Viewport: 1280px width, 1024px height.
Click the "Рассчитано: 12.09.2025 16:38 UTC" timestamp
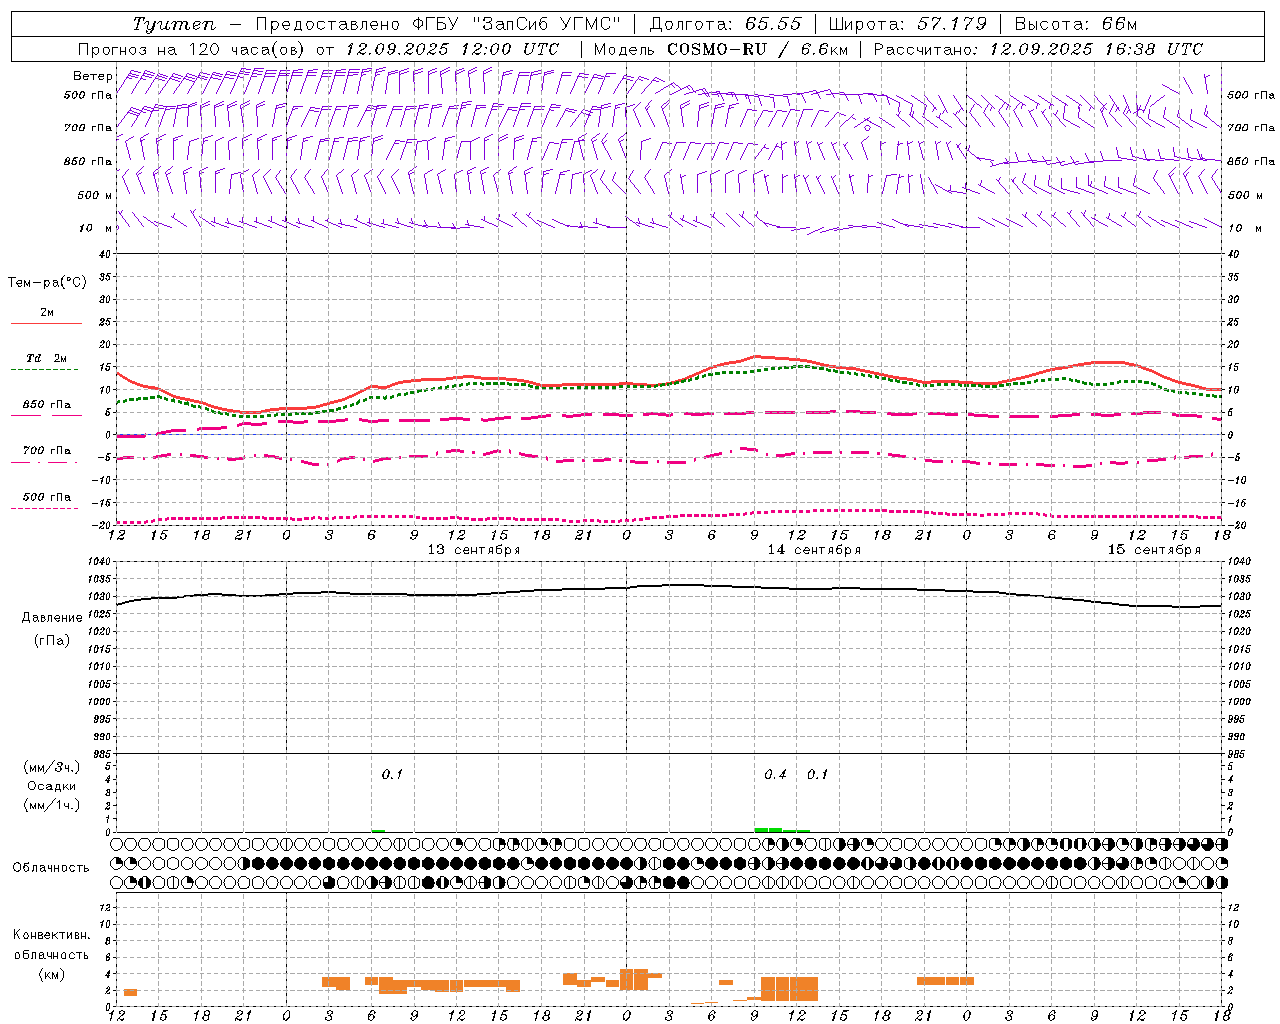[1038, 49]
